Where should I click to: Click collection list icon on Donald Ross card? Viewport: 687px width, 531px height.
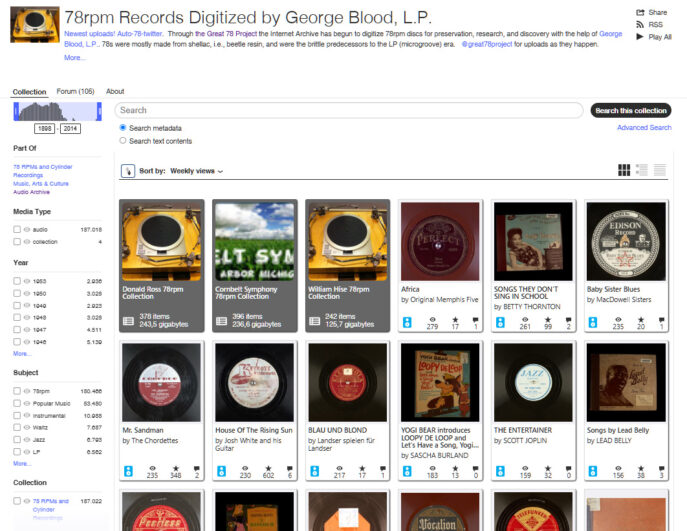click(128, 321)
